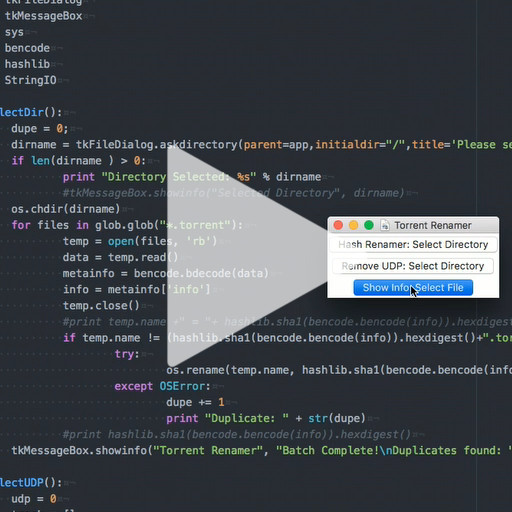
Task: Click the udp = 0 assignment line
Action: (34, 499)
